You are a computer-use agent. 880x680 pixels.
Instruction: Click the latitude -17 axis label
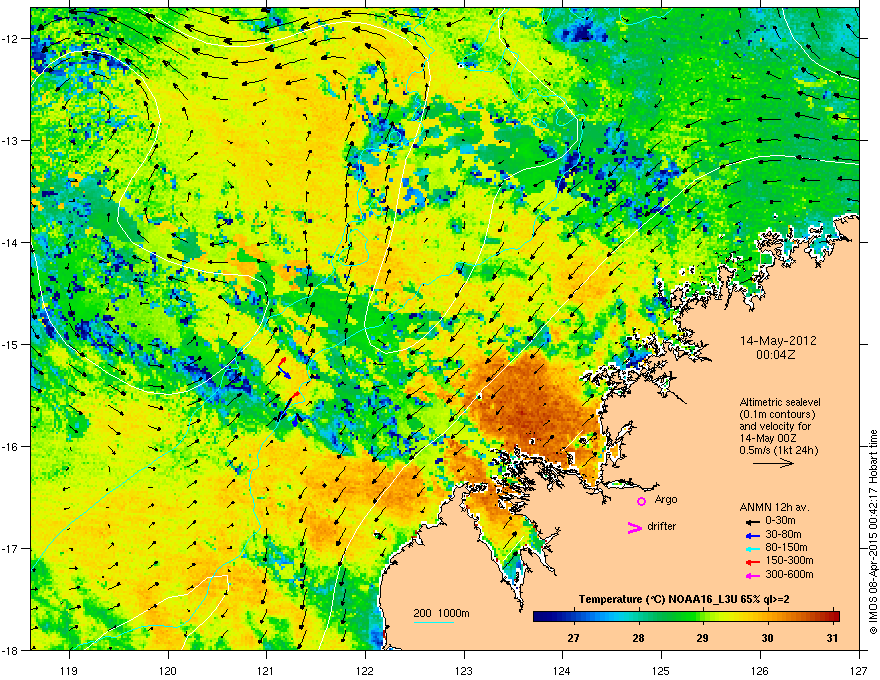coord(11,548)
